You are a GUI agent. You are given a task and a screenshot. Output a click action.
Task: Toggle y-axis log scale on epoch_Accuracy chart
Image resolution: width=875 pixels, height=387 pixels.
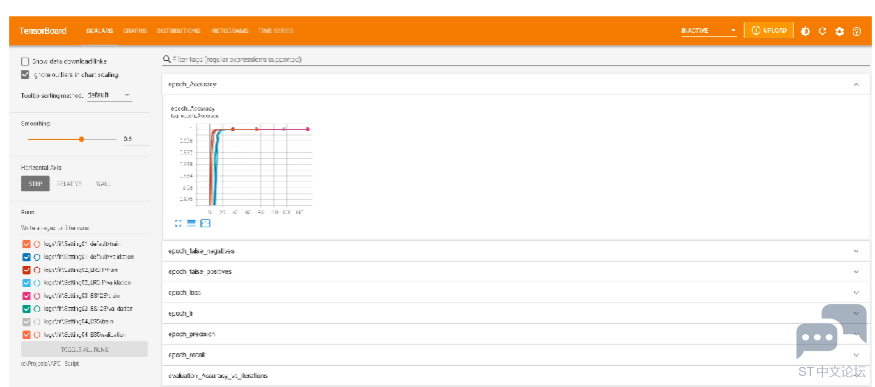(191, 223)
